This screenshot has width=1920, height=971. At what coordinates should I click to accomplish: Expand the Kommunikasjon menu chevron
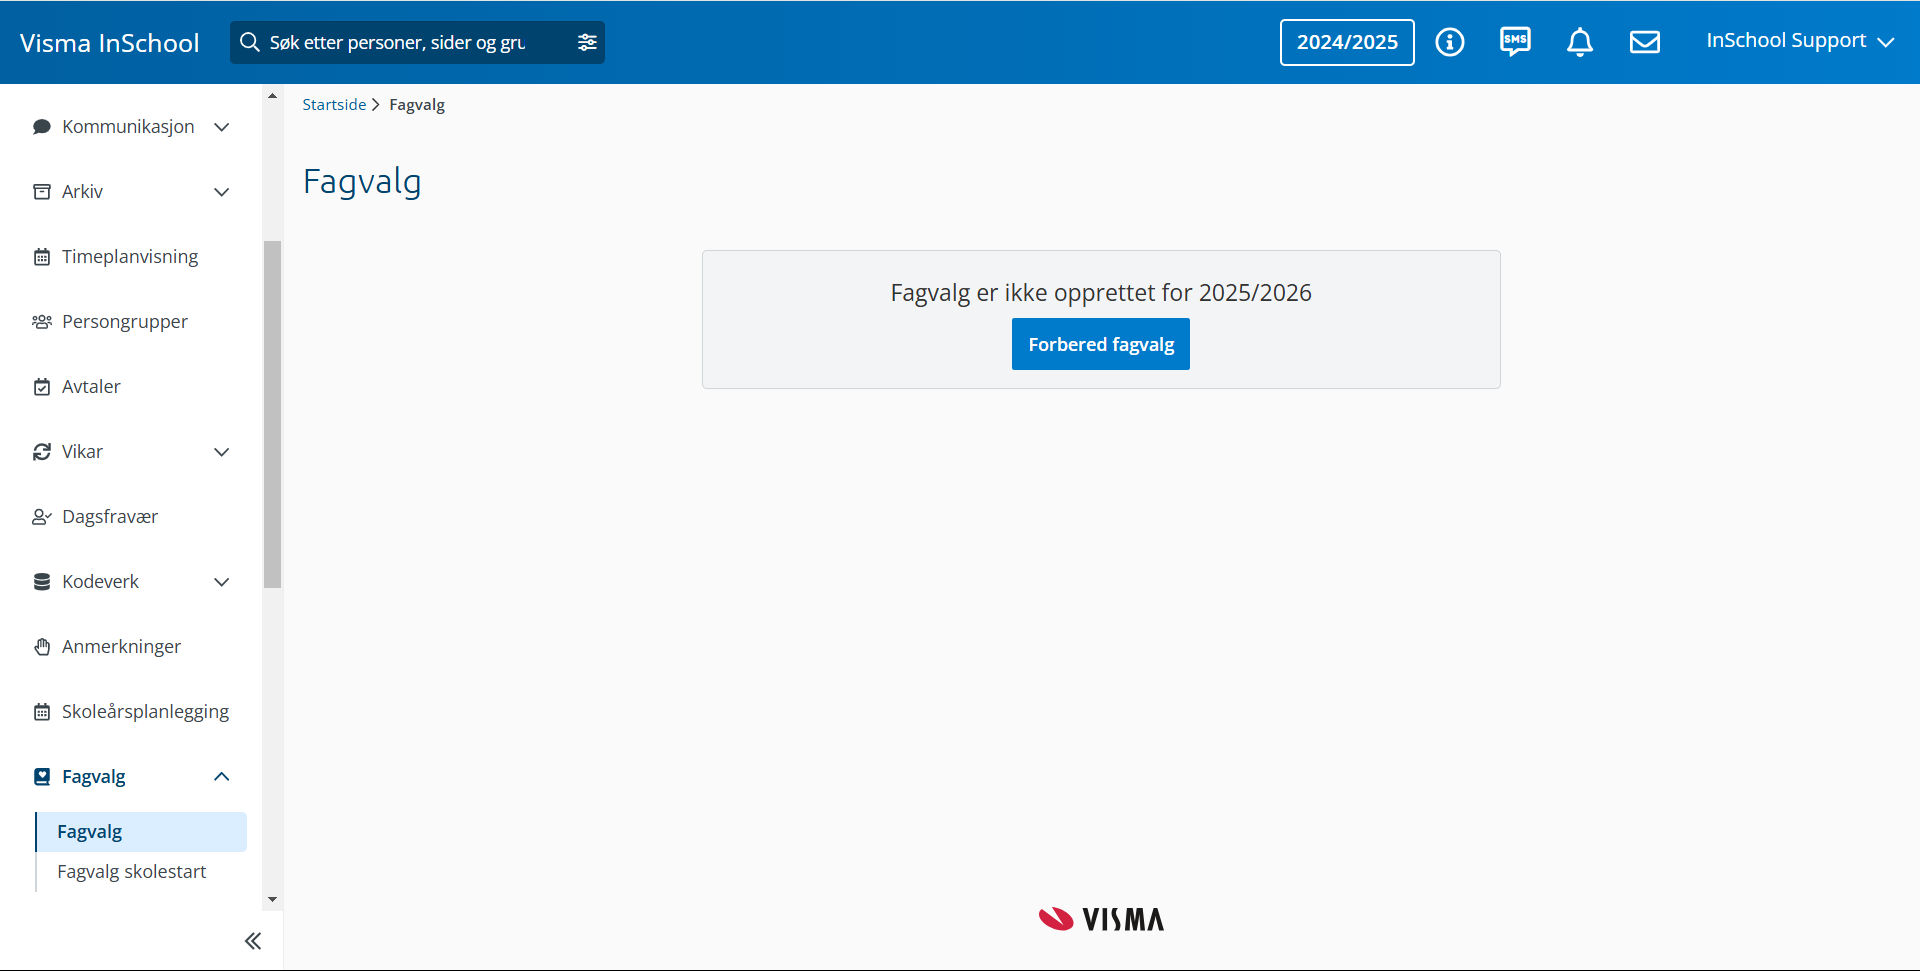[x=222, y=127]
